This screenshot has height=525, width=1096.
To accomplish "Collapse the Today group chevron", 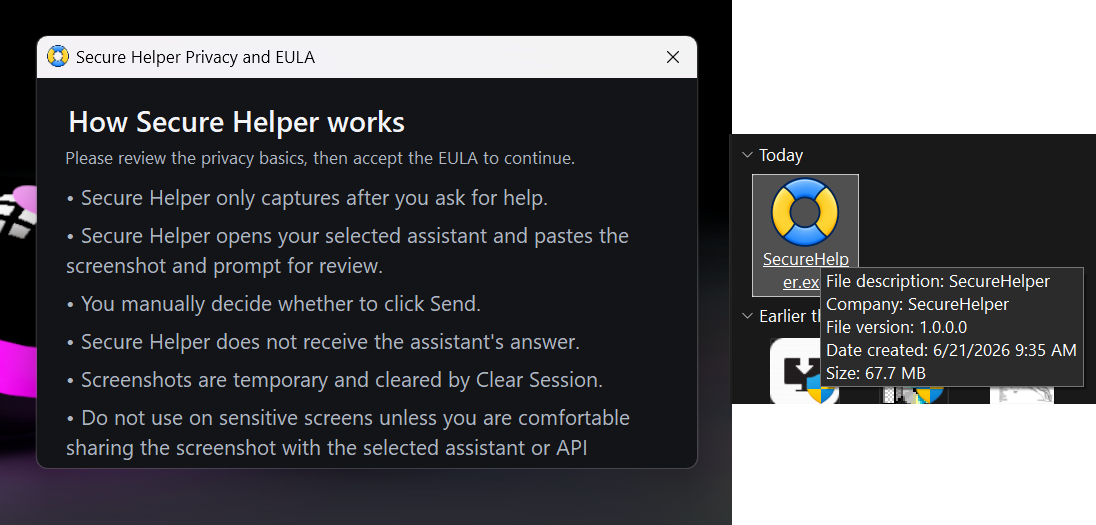I will pos(747,155).
